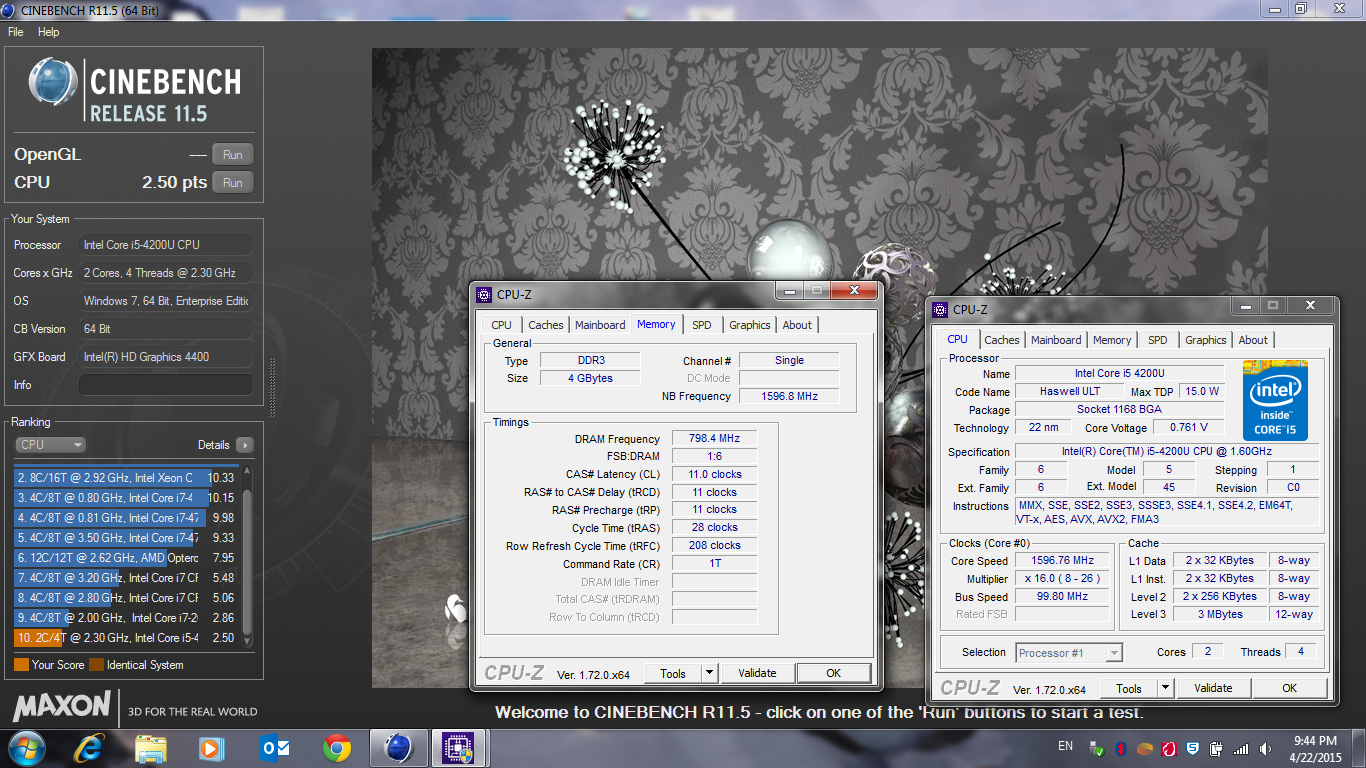Switch to Cinebench taskbar button
Image resolution: width=1366 pixels, height=768 pixels.
click(399, 748)
